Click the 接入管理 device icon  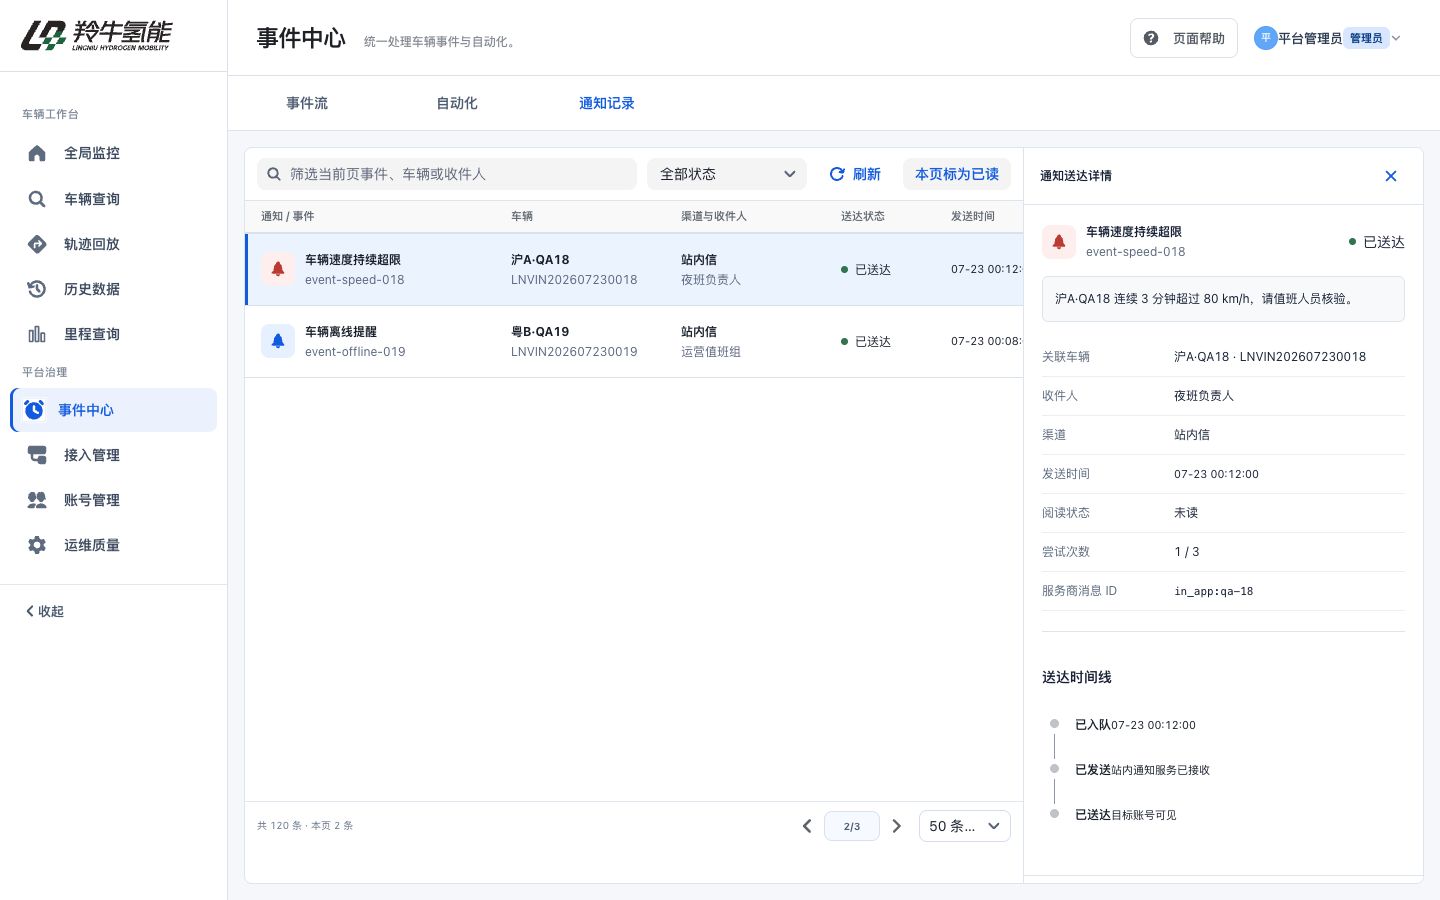pos(37,455)
